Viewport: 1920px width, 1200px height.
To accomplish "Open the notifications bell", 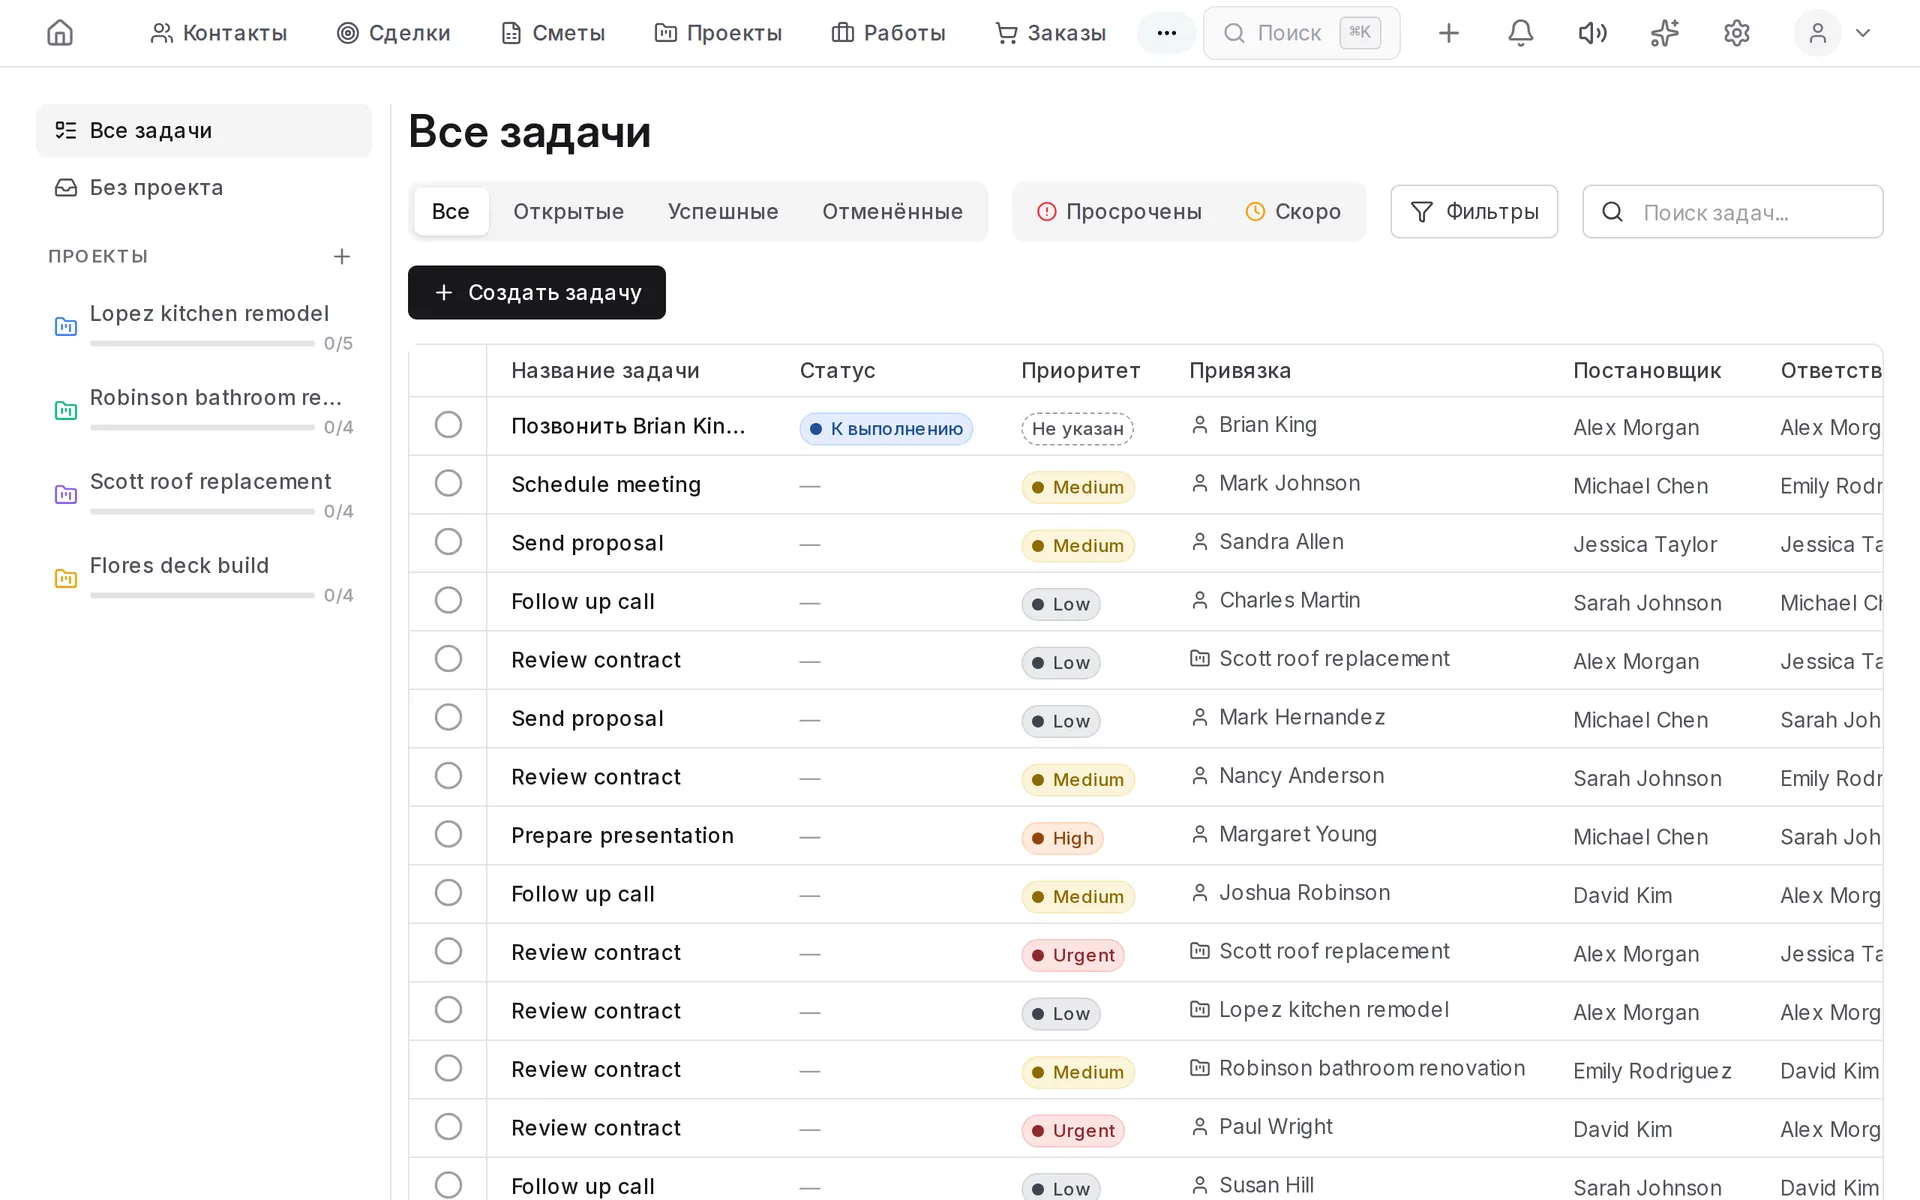I will [x=1520, y=33].
